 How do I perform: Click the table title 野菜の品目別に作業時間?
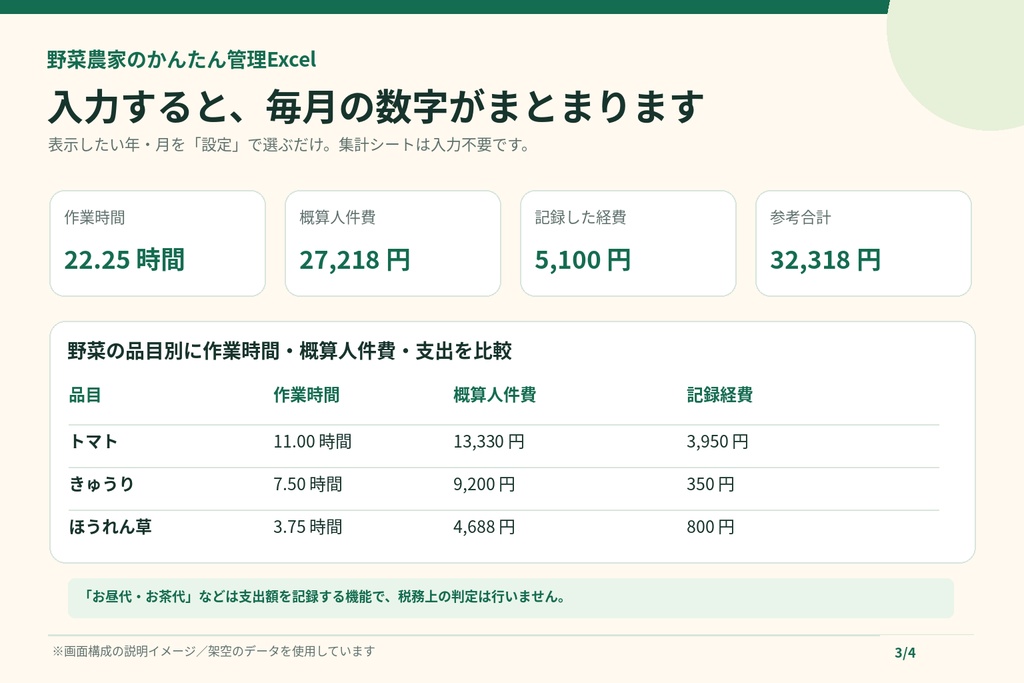pyautogui.click(x=290, y=351)
